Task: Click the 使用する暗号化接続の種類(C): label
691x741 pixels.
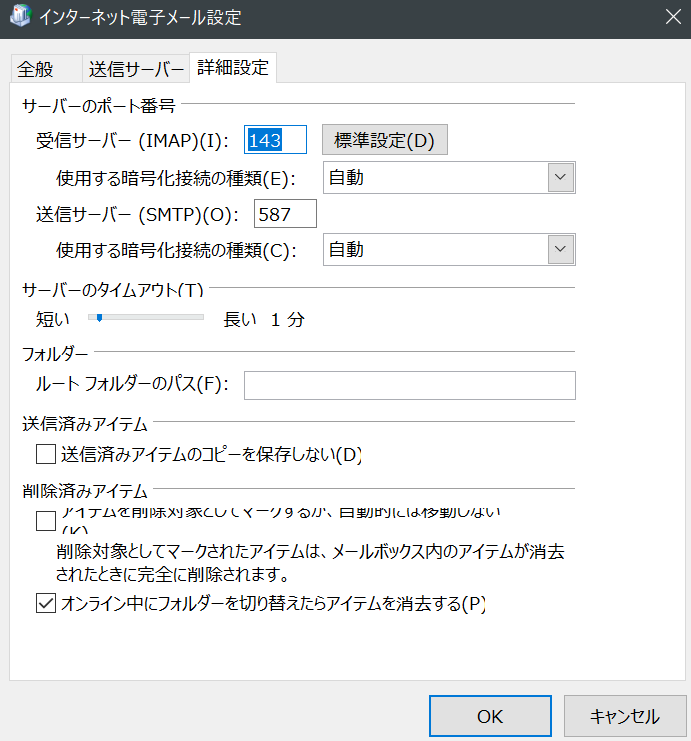Action: click(x=176, y=250)
